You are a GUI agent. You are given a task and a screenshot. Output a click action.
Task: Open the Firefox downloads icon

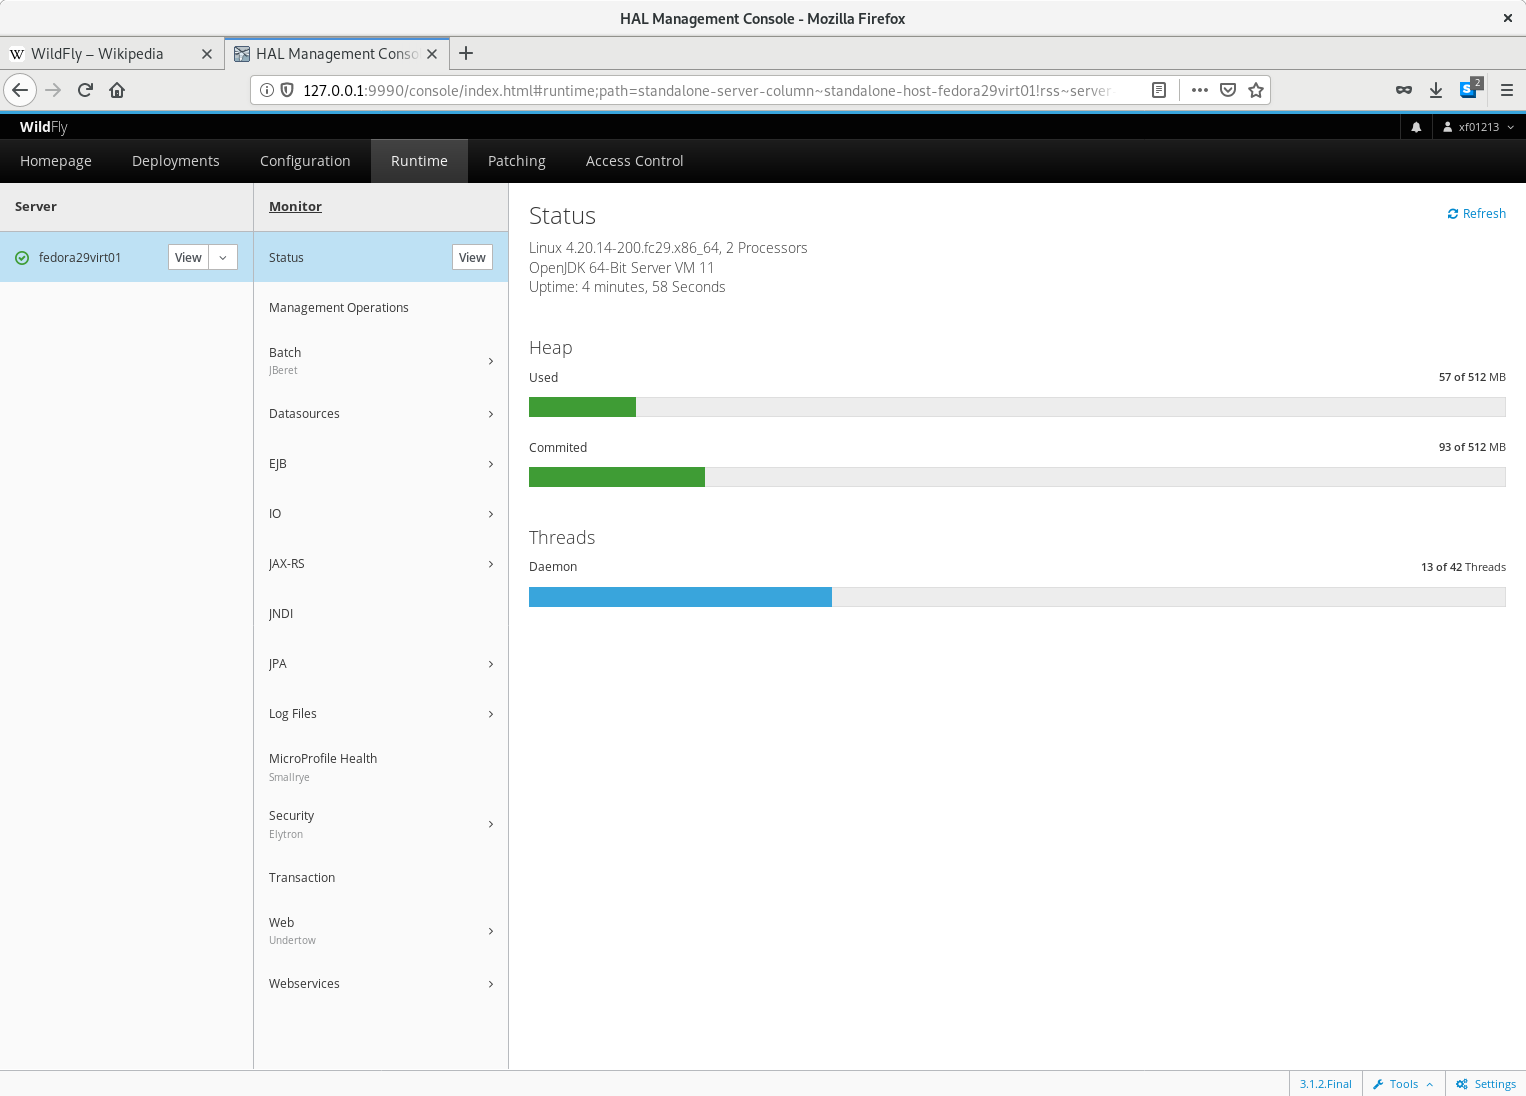pyautogui.click(x=1436, y=90)
